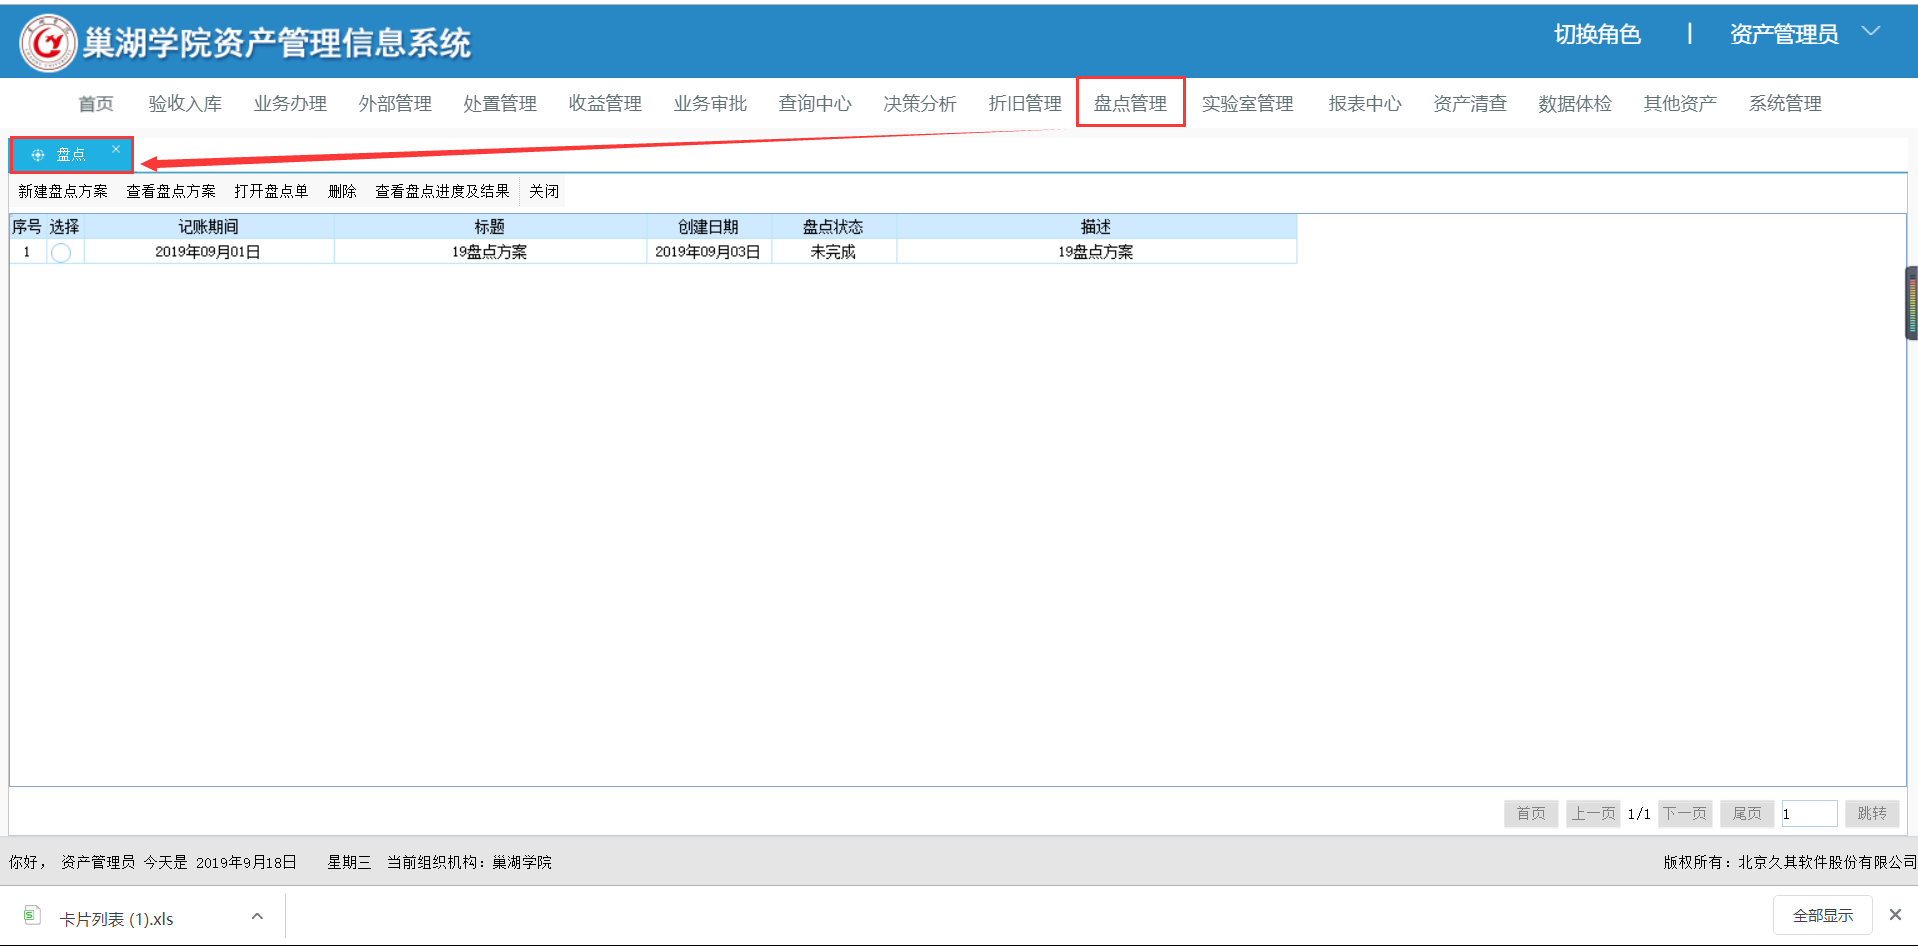
Task: Click 删除 in the toolbar
Action: 342,191
